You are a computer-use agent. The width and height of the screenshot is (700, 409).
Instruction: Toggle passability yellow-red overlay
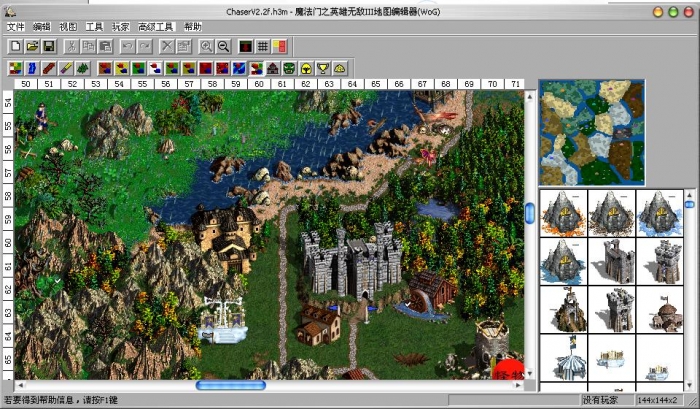pos(279,46)
